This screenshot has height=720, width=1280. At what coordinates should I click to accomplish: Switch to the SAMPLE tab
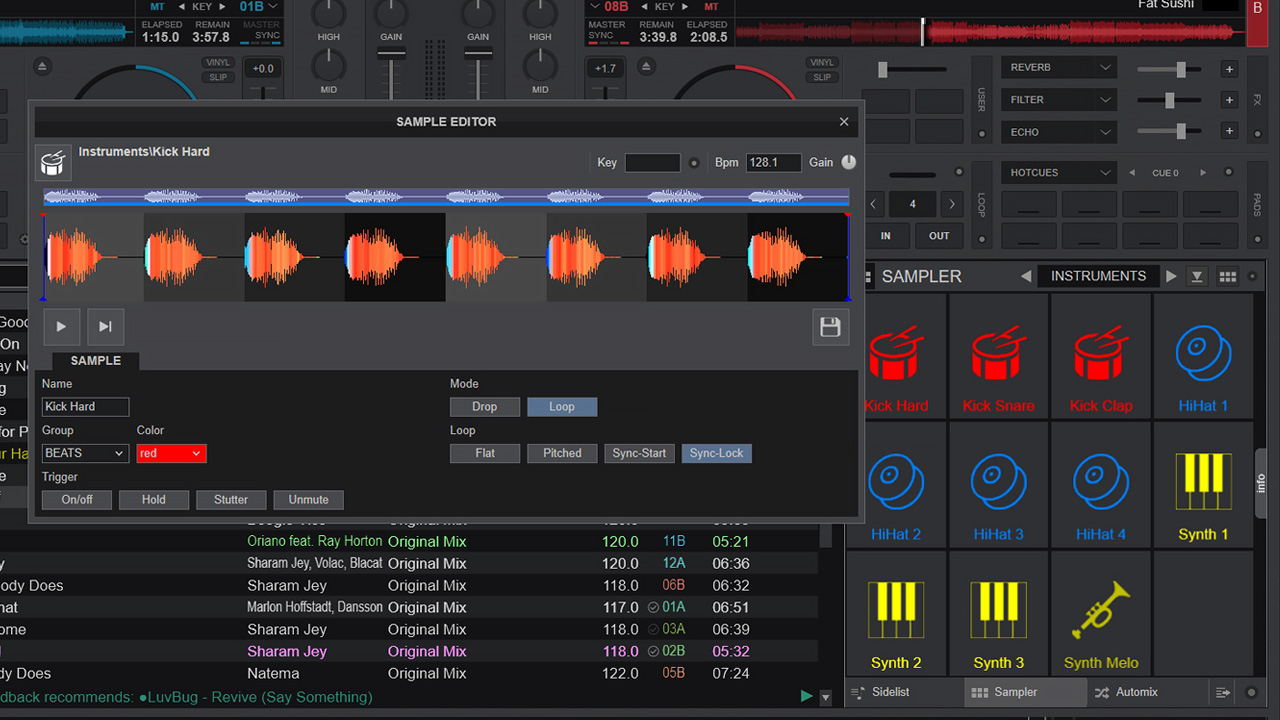[x=95, y=361]
